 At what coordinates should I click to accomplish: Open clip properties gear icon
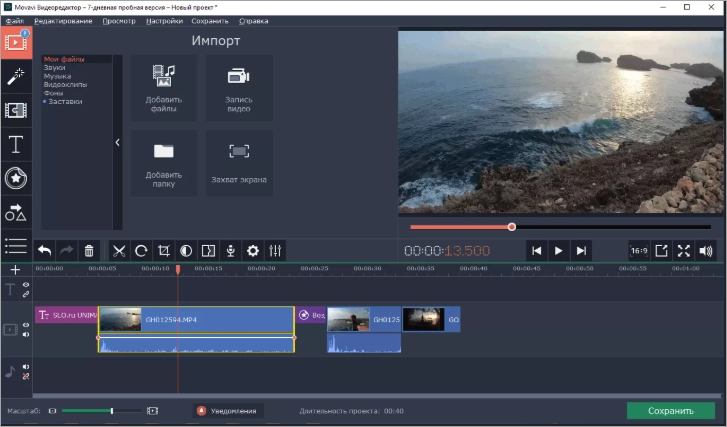[x=253, y=251]
